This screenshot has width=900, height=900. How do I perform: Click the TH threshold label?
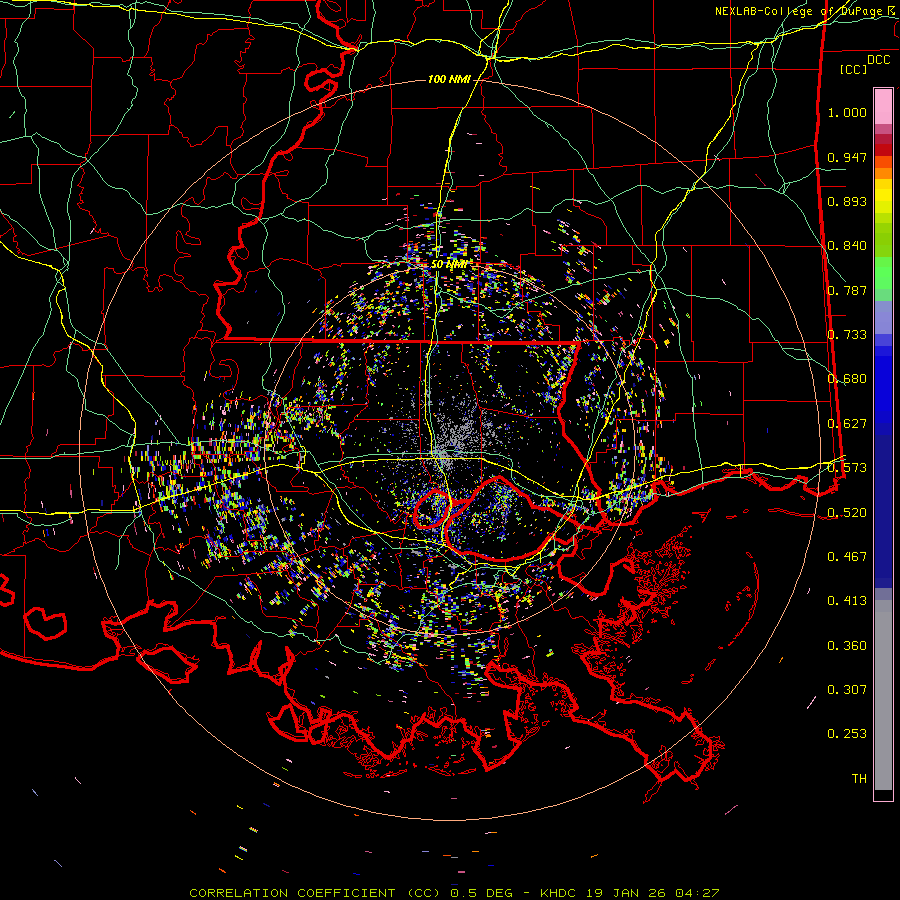coord(859,779)
